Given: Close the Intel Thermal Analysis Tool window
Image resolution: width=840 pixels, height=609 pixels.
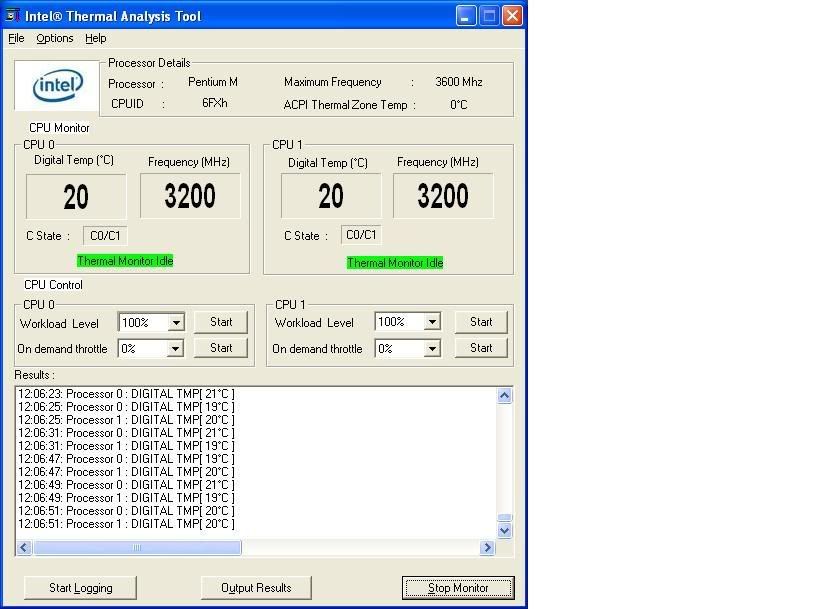Looking at the screenshot, I should tap(513, 16).
